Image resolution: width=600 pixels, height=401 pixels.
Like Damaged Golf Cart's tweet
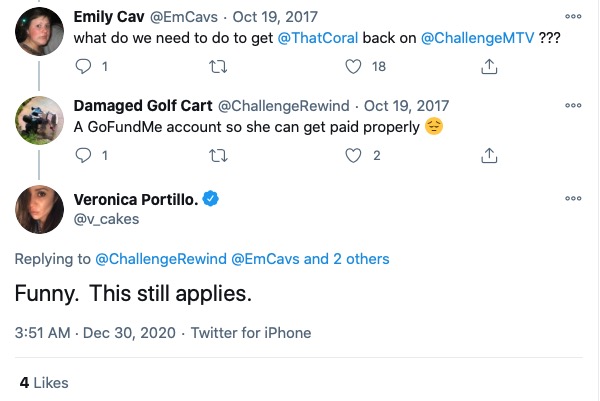click(x=353, y=155)
